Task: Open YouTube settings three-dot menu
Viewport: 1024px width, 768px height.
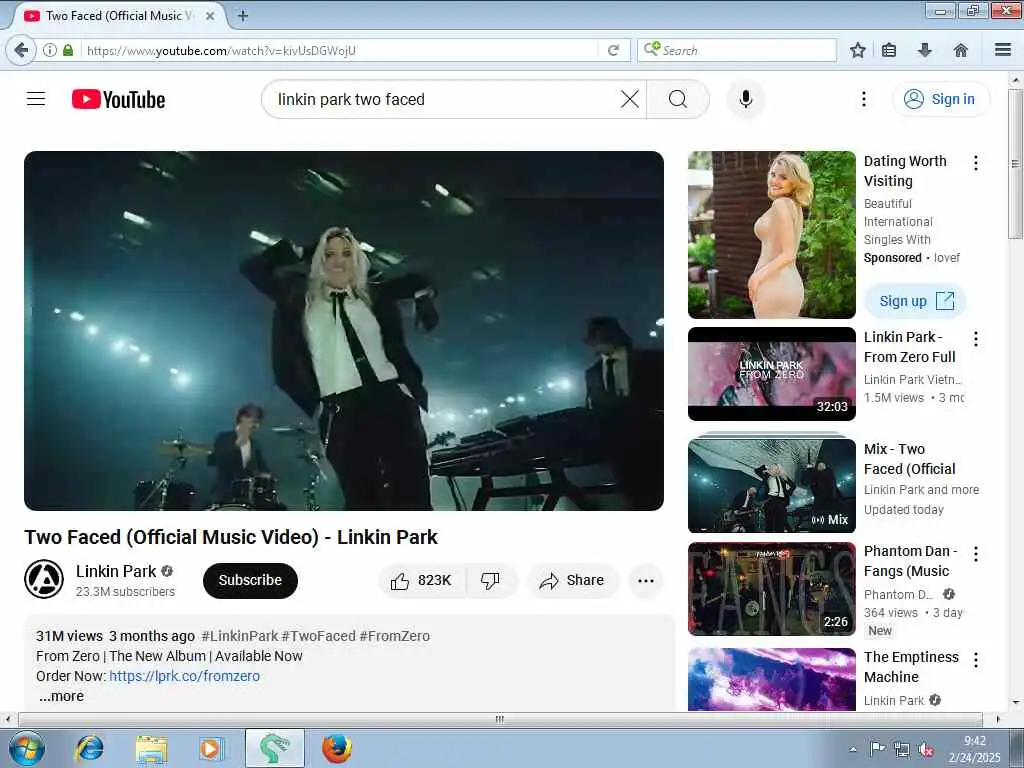Action: pos(864,99)
